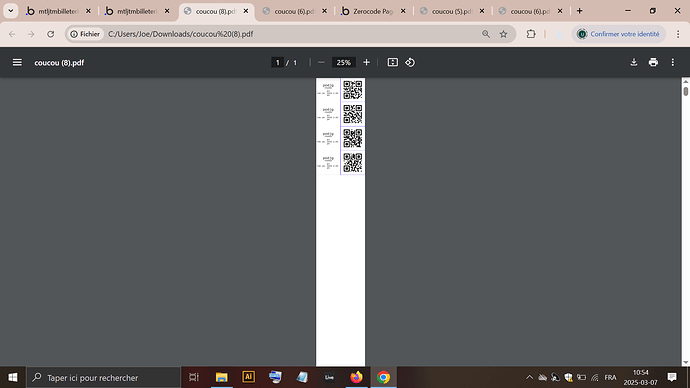Click the FRA language indicator
The image size is (690, 388).
tap(610, 377)
